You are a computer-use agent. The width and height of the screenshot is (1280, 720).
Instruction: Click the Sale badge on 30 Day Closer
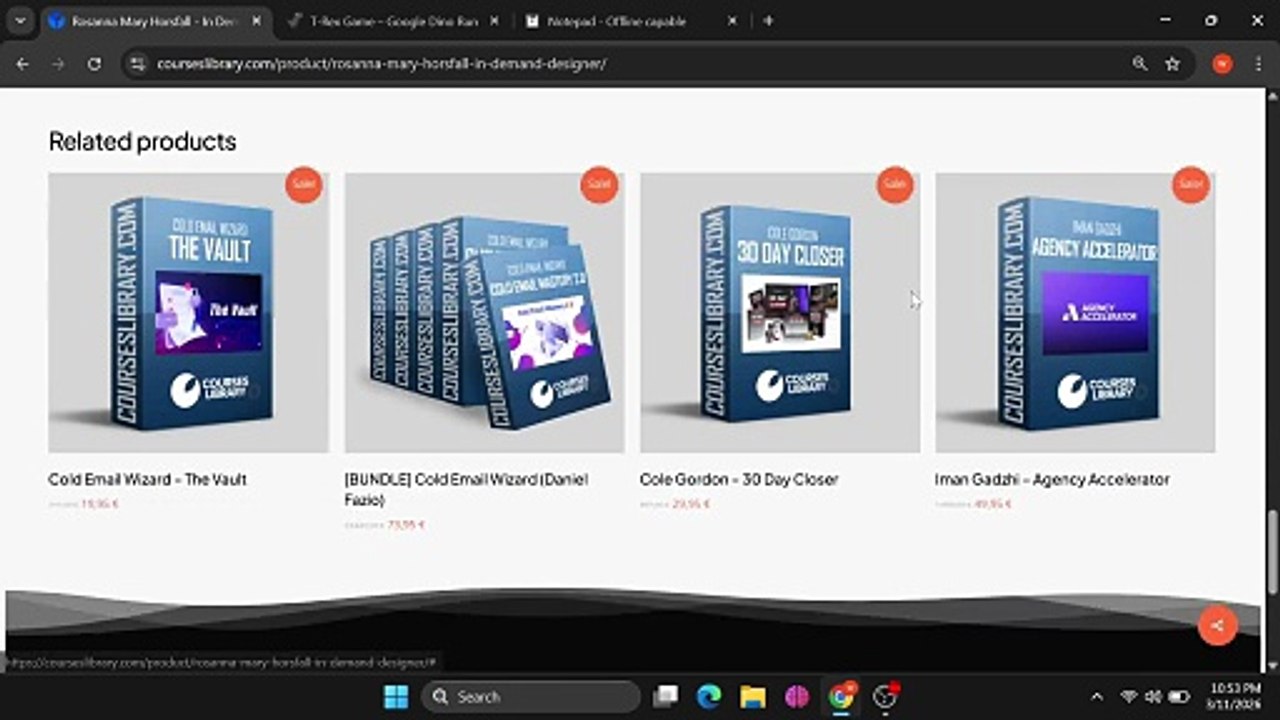[895, 184]
